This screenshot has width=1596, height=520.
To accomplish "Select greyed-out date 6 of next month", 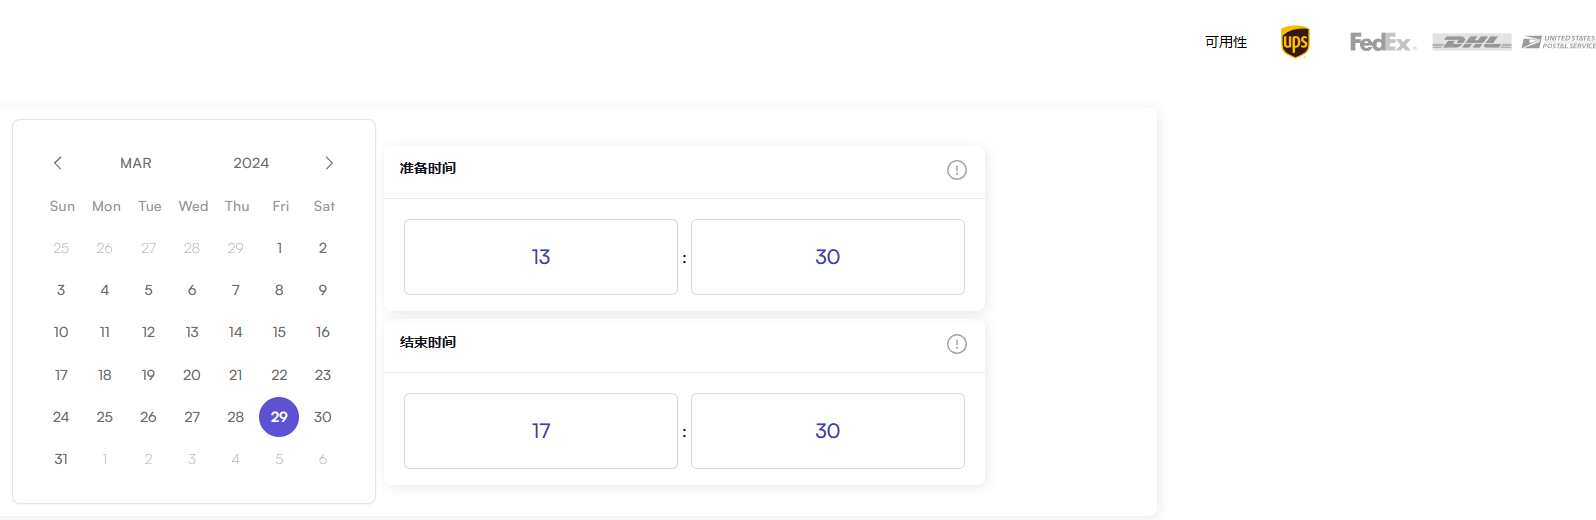I will click(x=323, y=459).
